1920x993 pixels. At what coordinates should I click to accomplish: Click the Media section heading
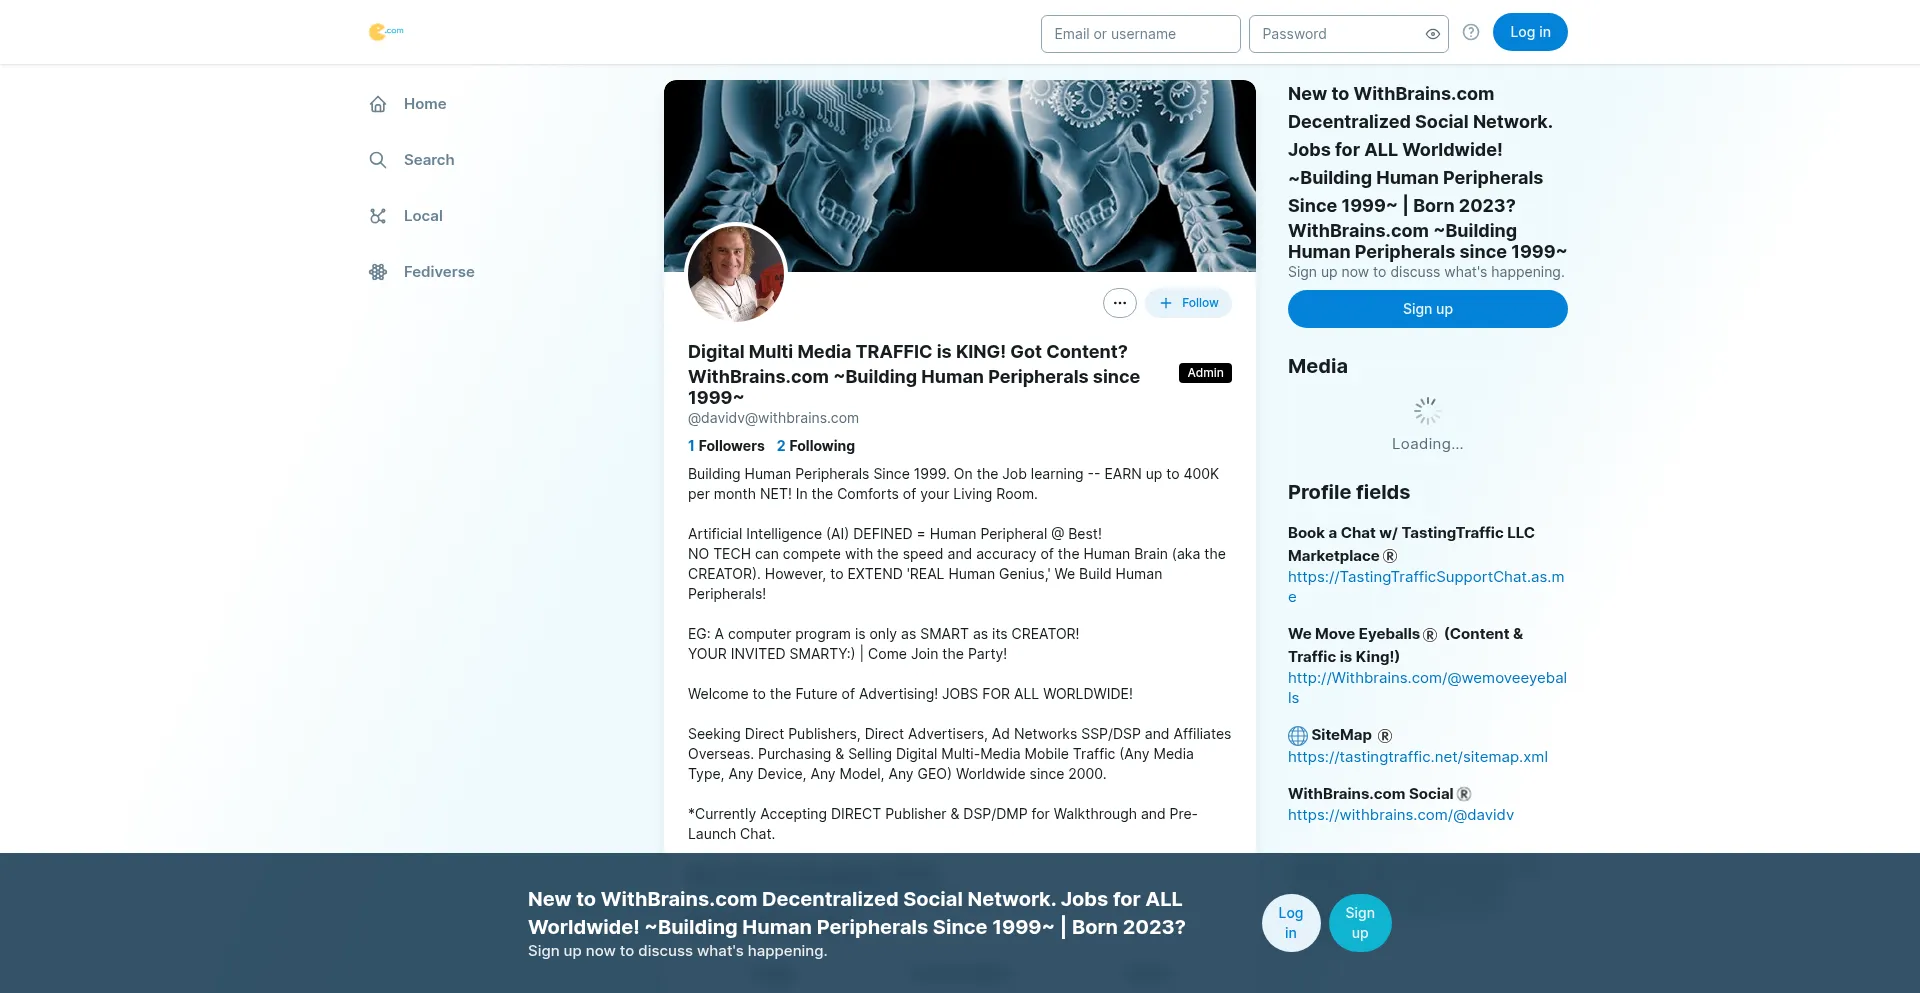[1318, 366]
